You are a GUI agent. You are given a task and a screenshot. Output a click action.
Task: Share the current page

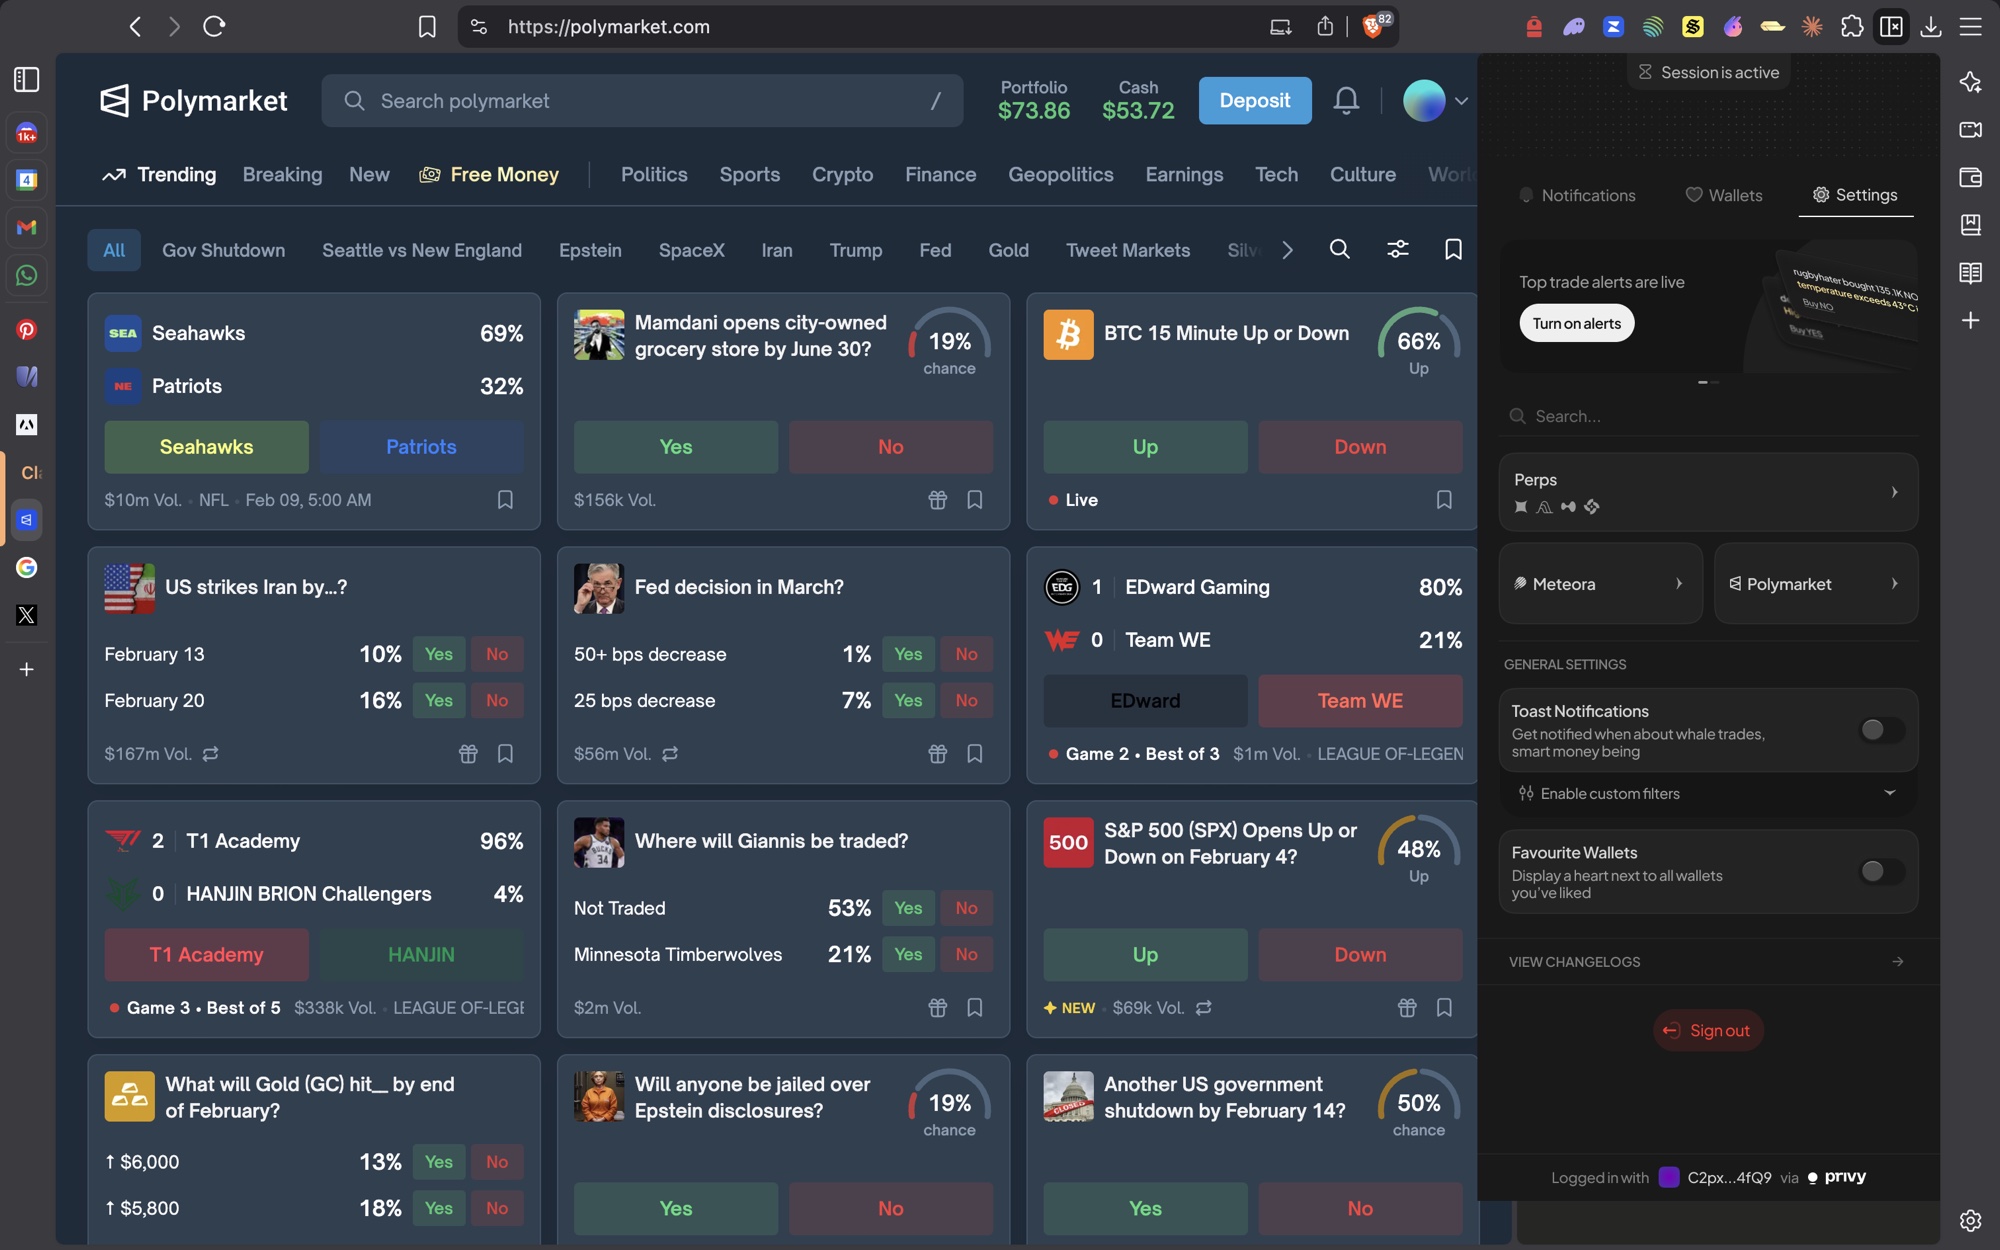[1325, 26]
